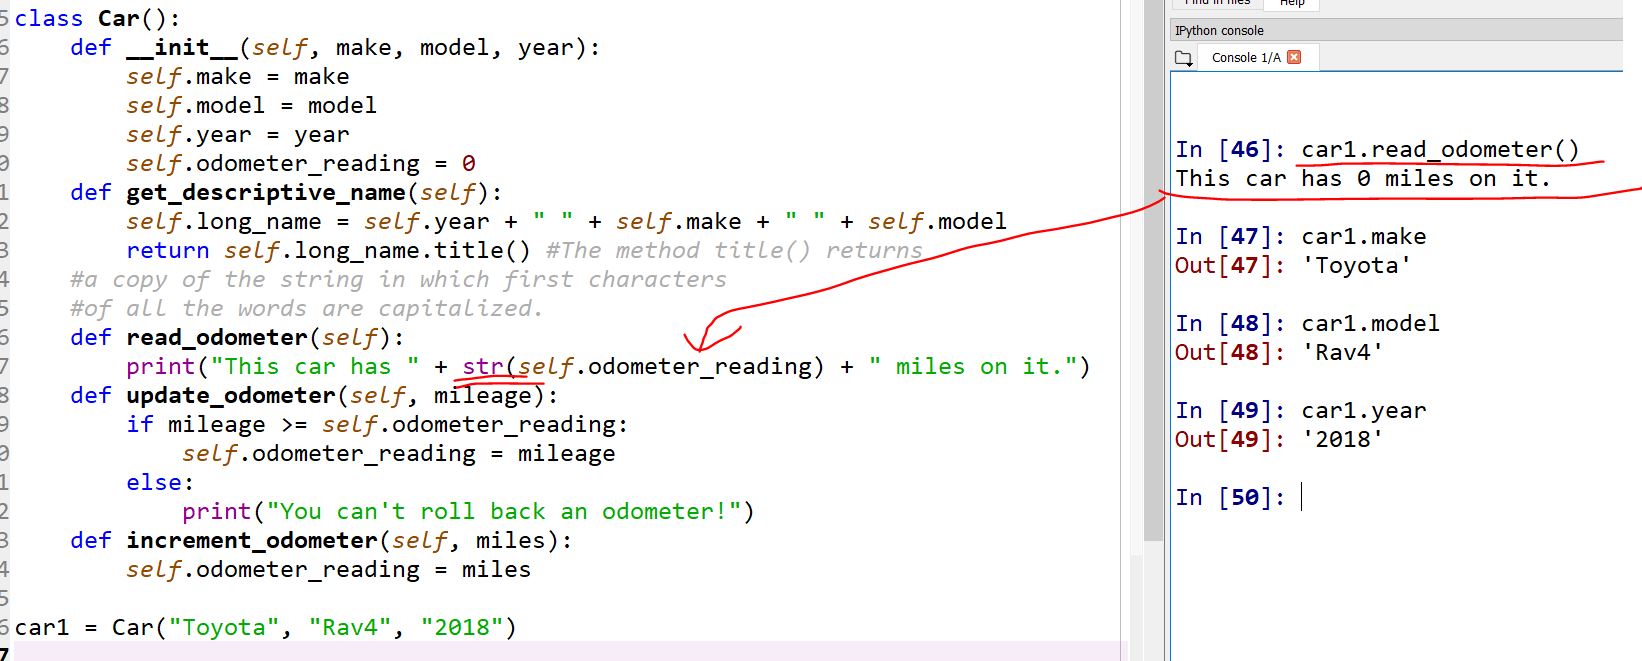Click the car1 = Car("Toyota"...) line
This screenshot has height=661, width=1642.
click(x=265, y=628)
